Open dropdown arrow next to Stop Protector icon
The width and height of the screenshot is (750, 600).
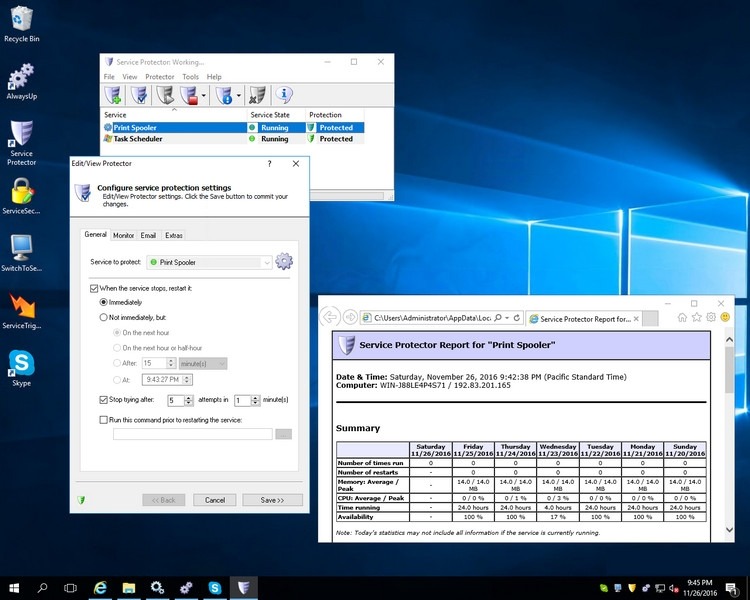[x=204, y=96]
